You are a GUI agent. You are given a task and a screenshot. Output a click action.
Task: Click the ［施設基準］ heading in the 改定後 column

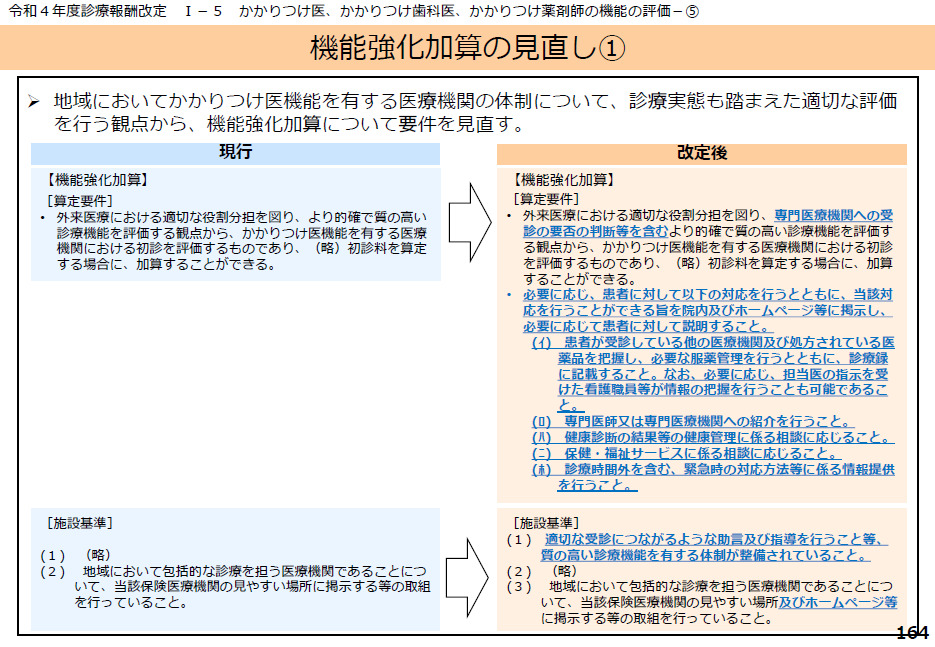point(546,523)
